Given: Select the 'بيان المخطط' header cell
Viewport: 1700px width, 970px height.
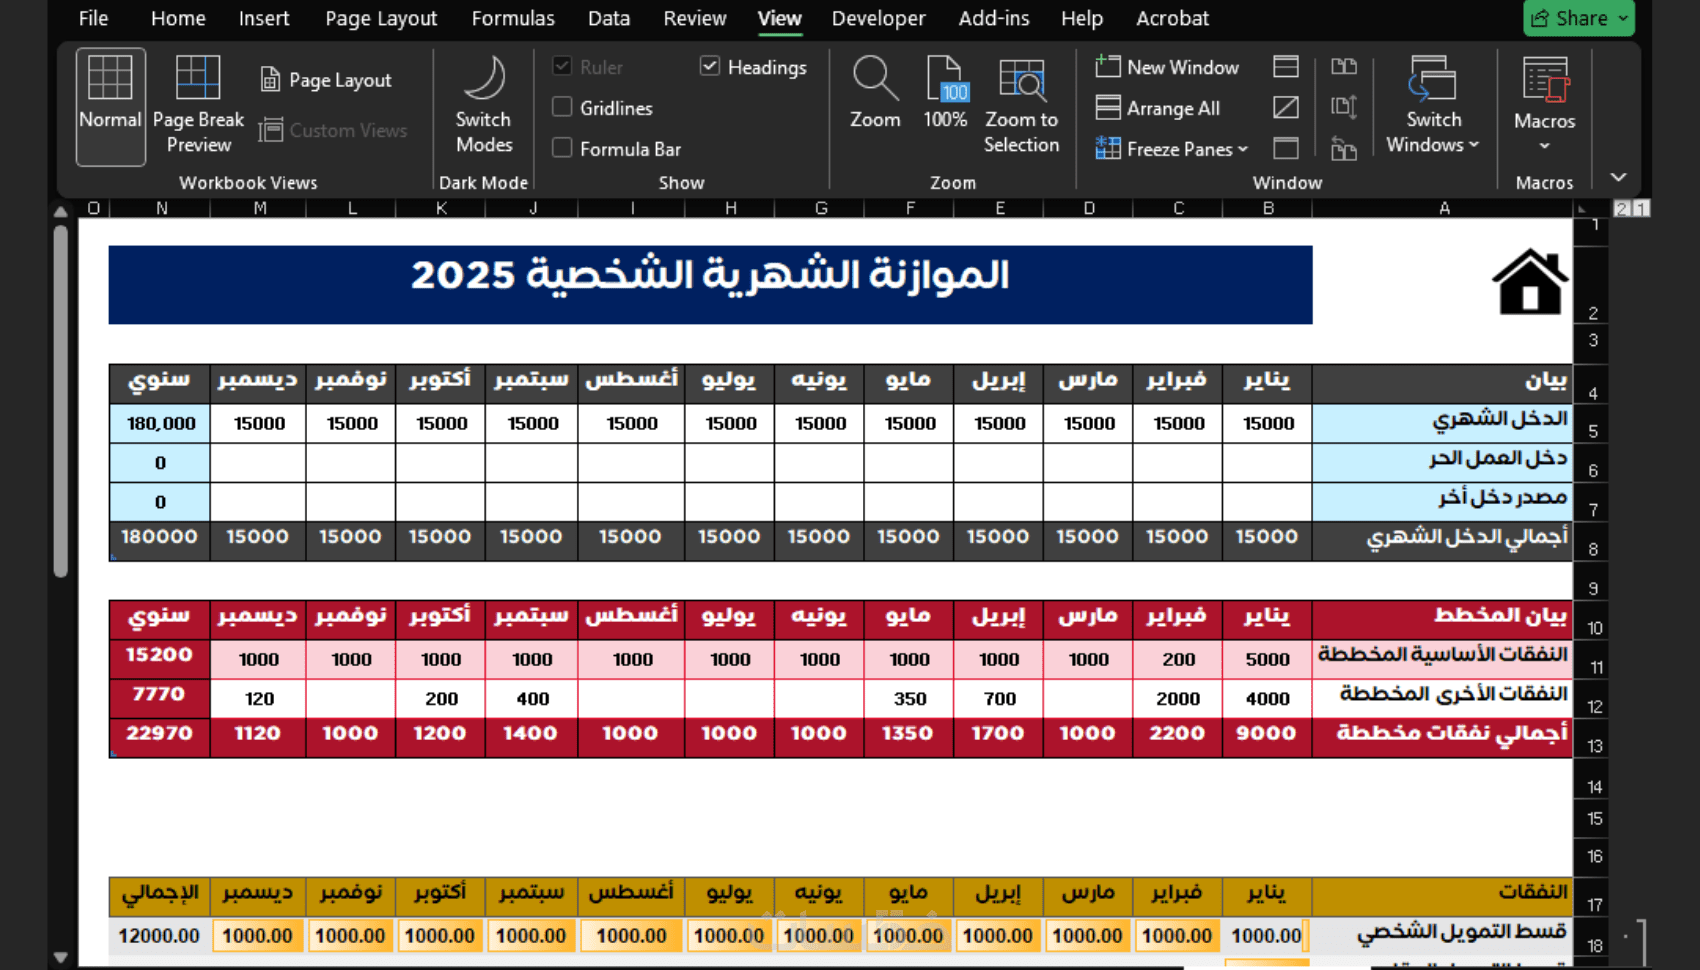Looking at the screenshot, I should pyautogui.click(x=1442, y=620).
